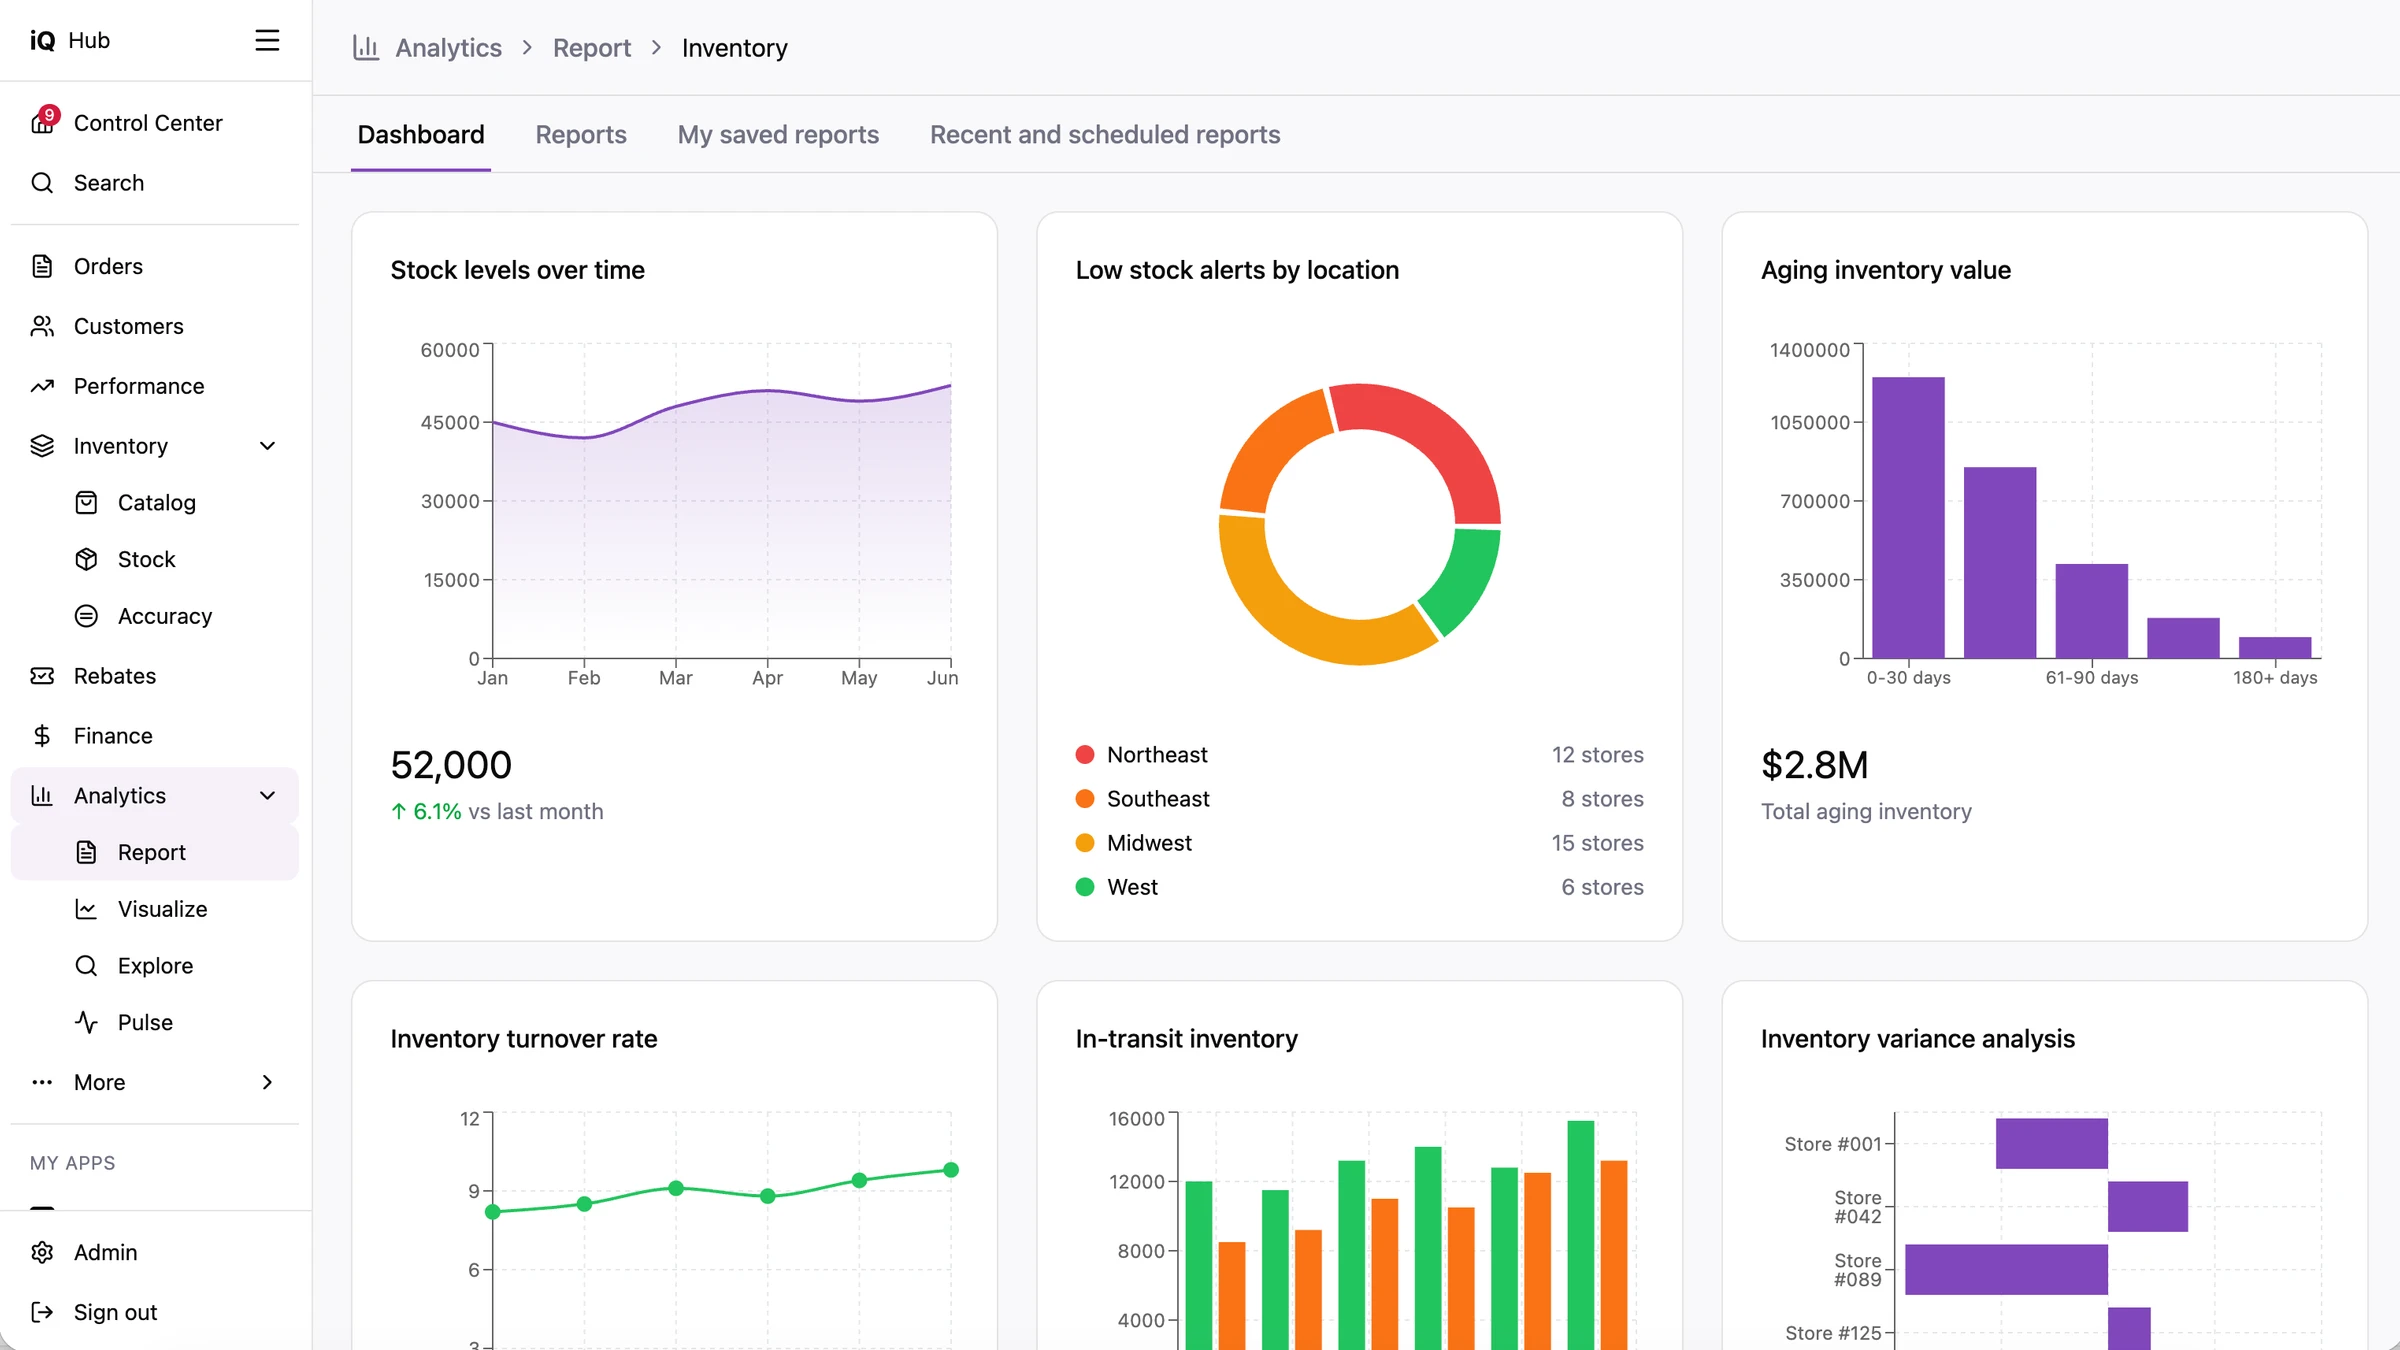
Task: Click the Customers people icon
Action: coord(42,326)
